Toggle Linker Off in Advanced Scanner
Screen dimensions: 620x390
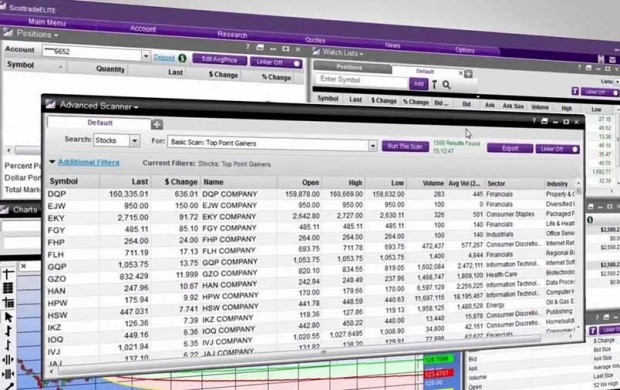click(558, 149)
